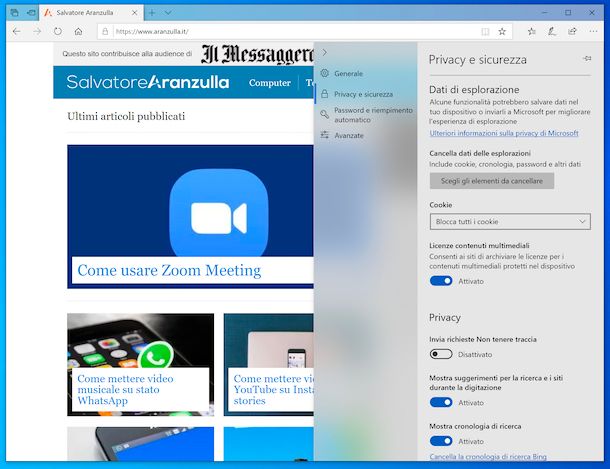Add notes with pen icon
This screenshot has width=610, height=469.
coord(552,32)
